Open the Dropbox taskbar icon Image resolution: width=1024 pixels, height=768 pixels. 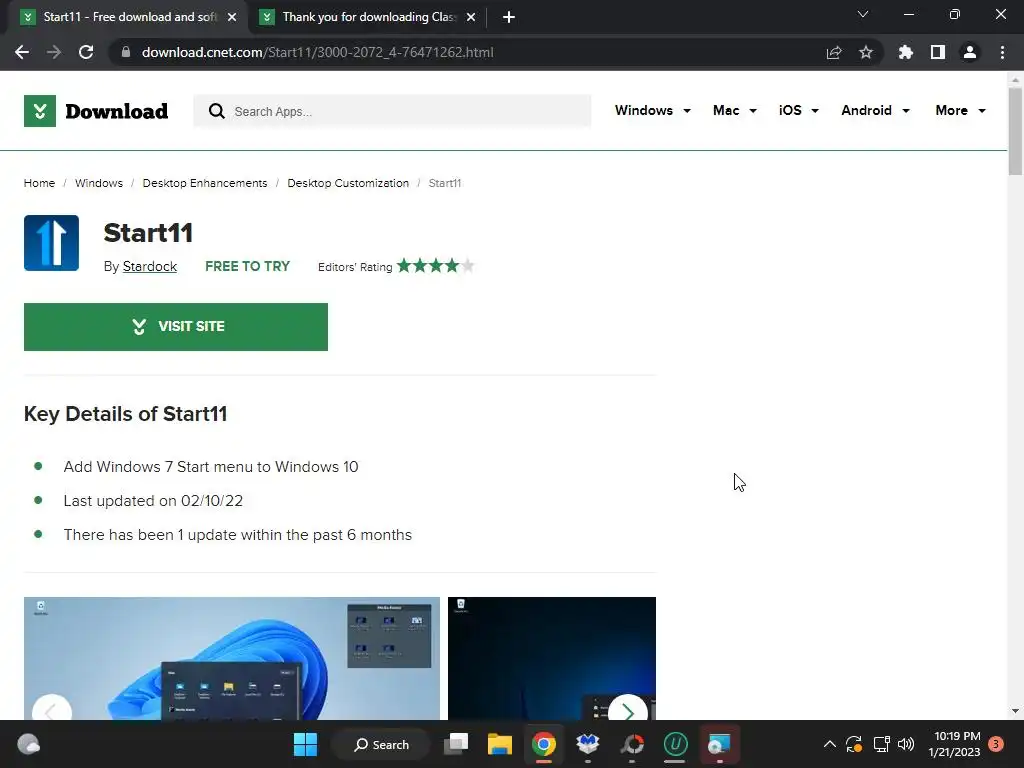coord(588,744)
